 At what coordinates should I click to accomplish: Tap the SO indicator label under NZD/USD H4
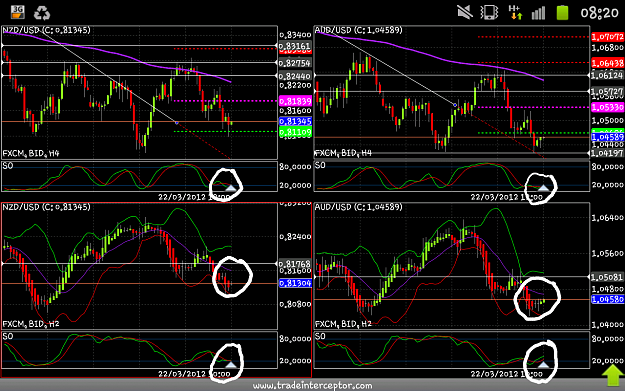8,165
